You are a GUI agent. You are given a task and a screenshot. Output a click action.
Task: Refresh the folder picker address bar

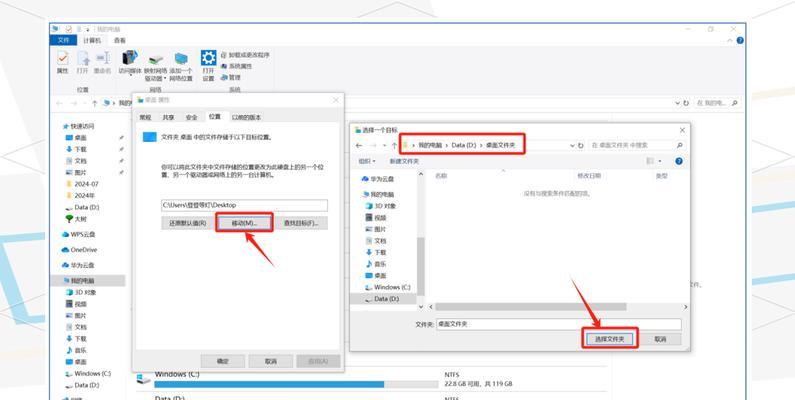pos(581,146)
